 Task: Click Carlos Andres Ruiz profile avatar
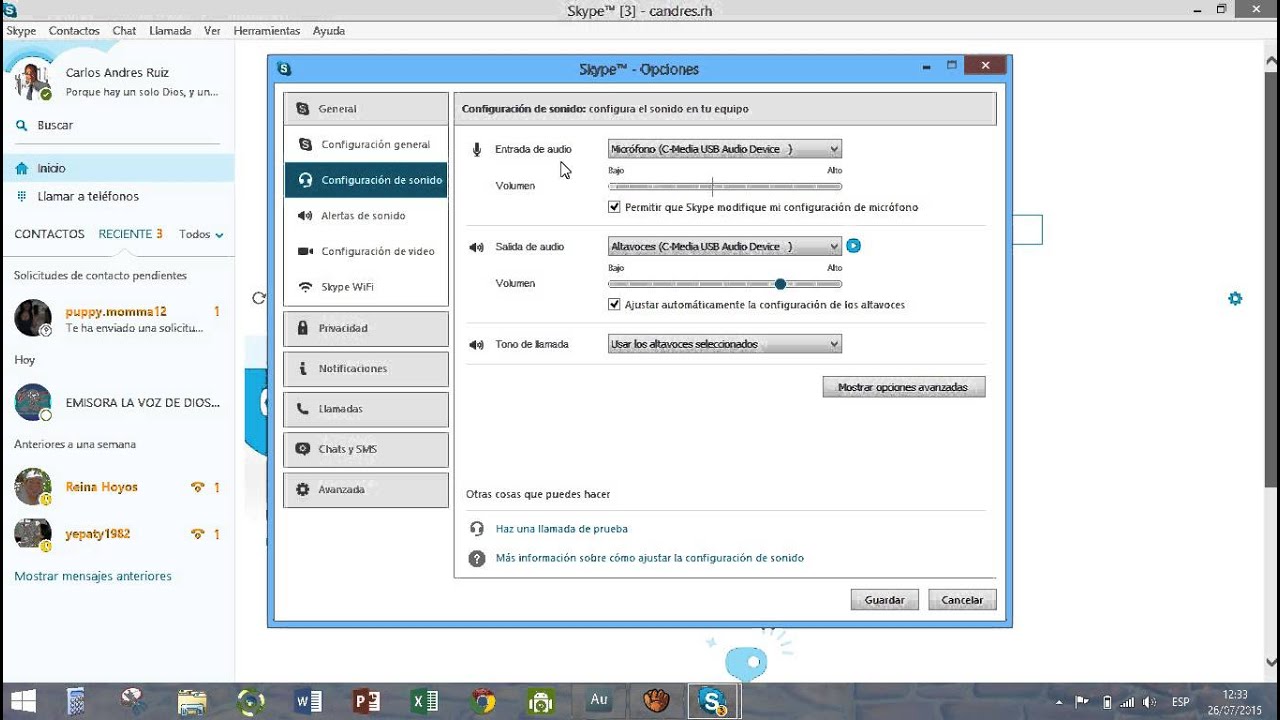33,81
